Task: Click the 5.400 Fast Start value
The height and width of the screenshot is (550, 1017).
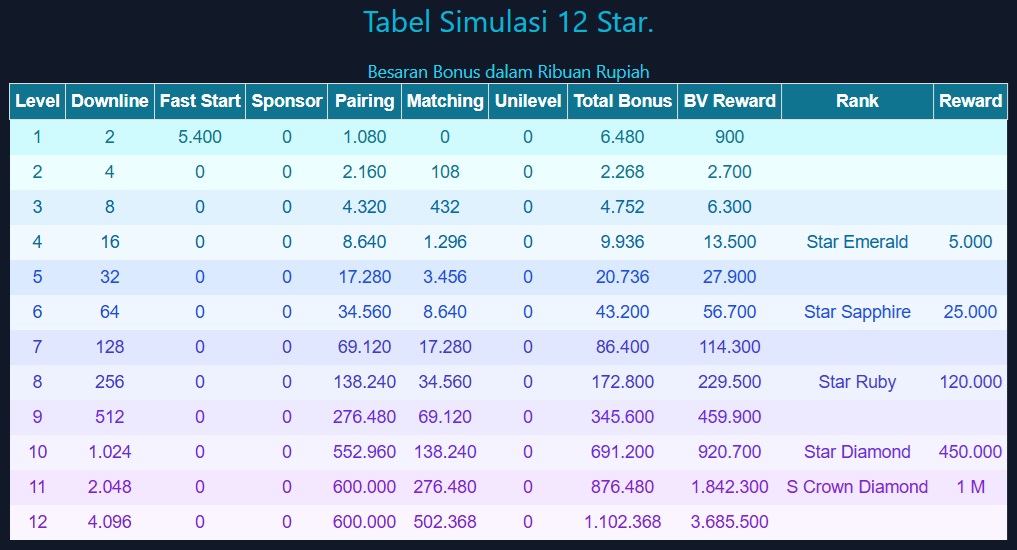Action: [x=200, y=137]
